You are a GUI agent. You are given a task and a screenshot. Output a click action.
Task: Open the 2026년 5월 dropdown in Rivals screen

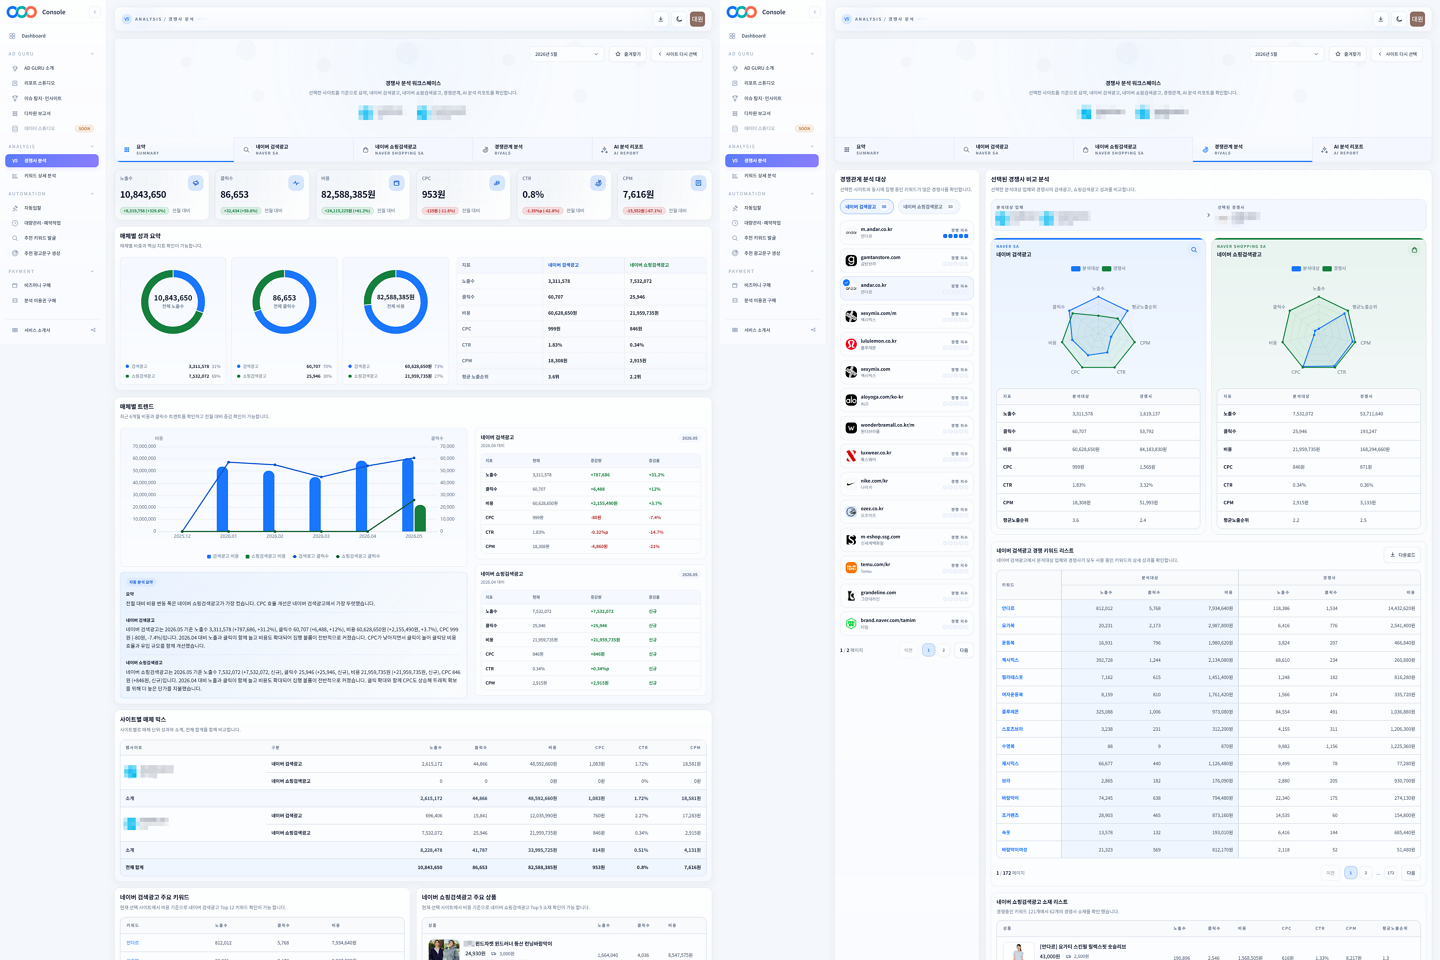point(1287,54)
